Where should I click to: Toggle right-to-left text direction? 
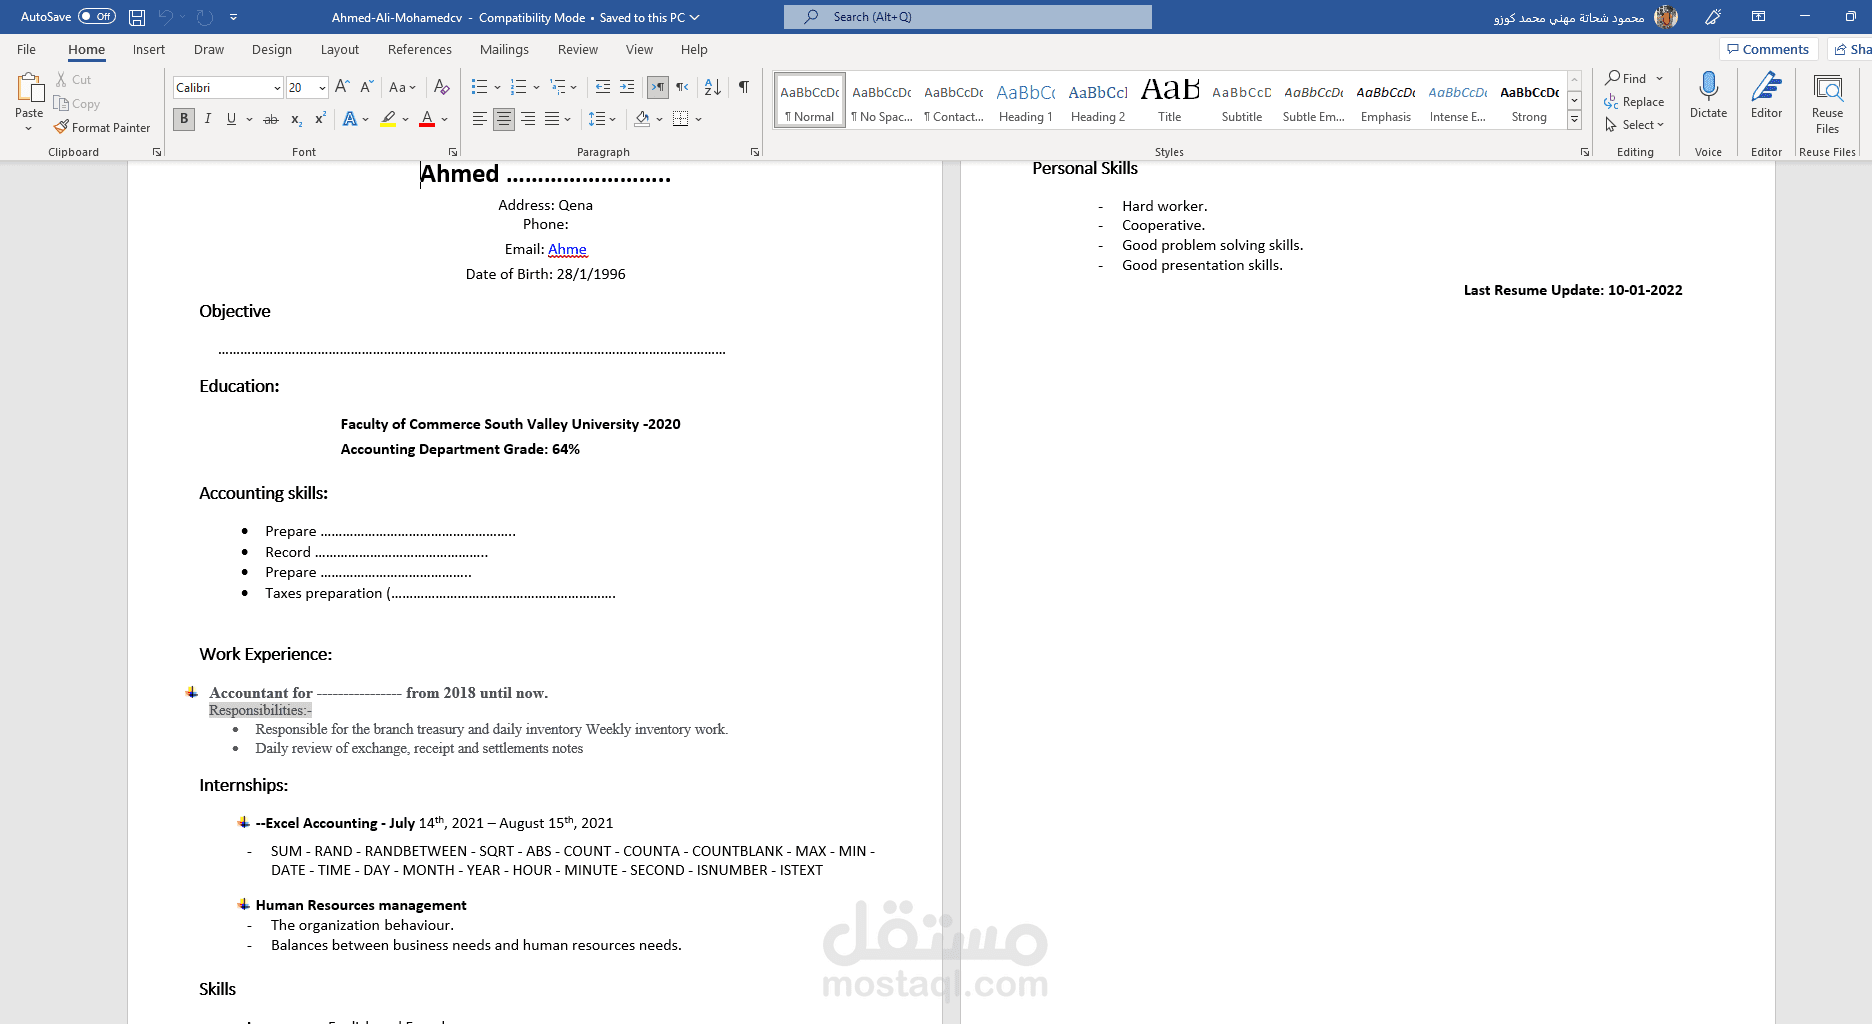682,87
